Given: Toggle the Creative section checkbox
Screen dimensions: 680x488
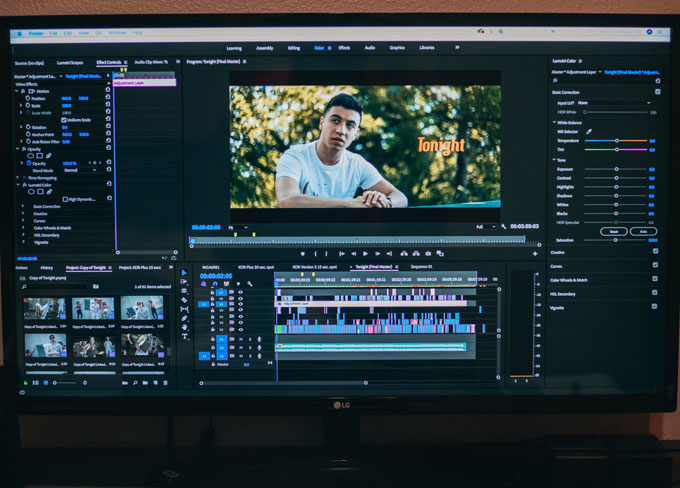Looking at the screenshot, I should point(655,251).
